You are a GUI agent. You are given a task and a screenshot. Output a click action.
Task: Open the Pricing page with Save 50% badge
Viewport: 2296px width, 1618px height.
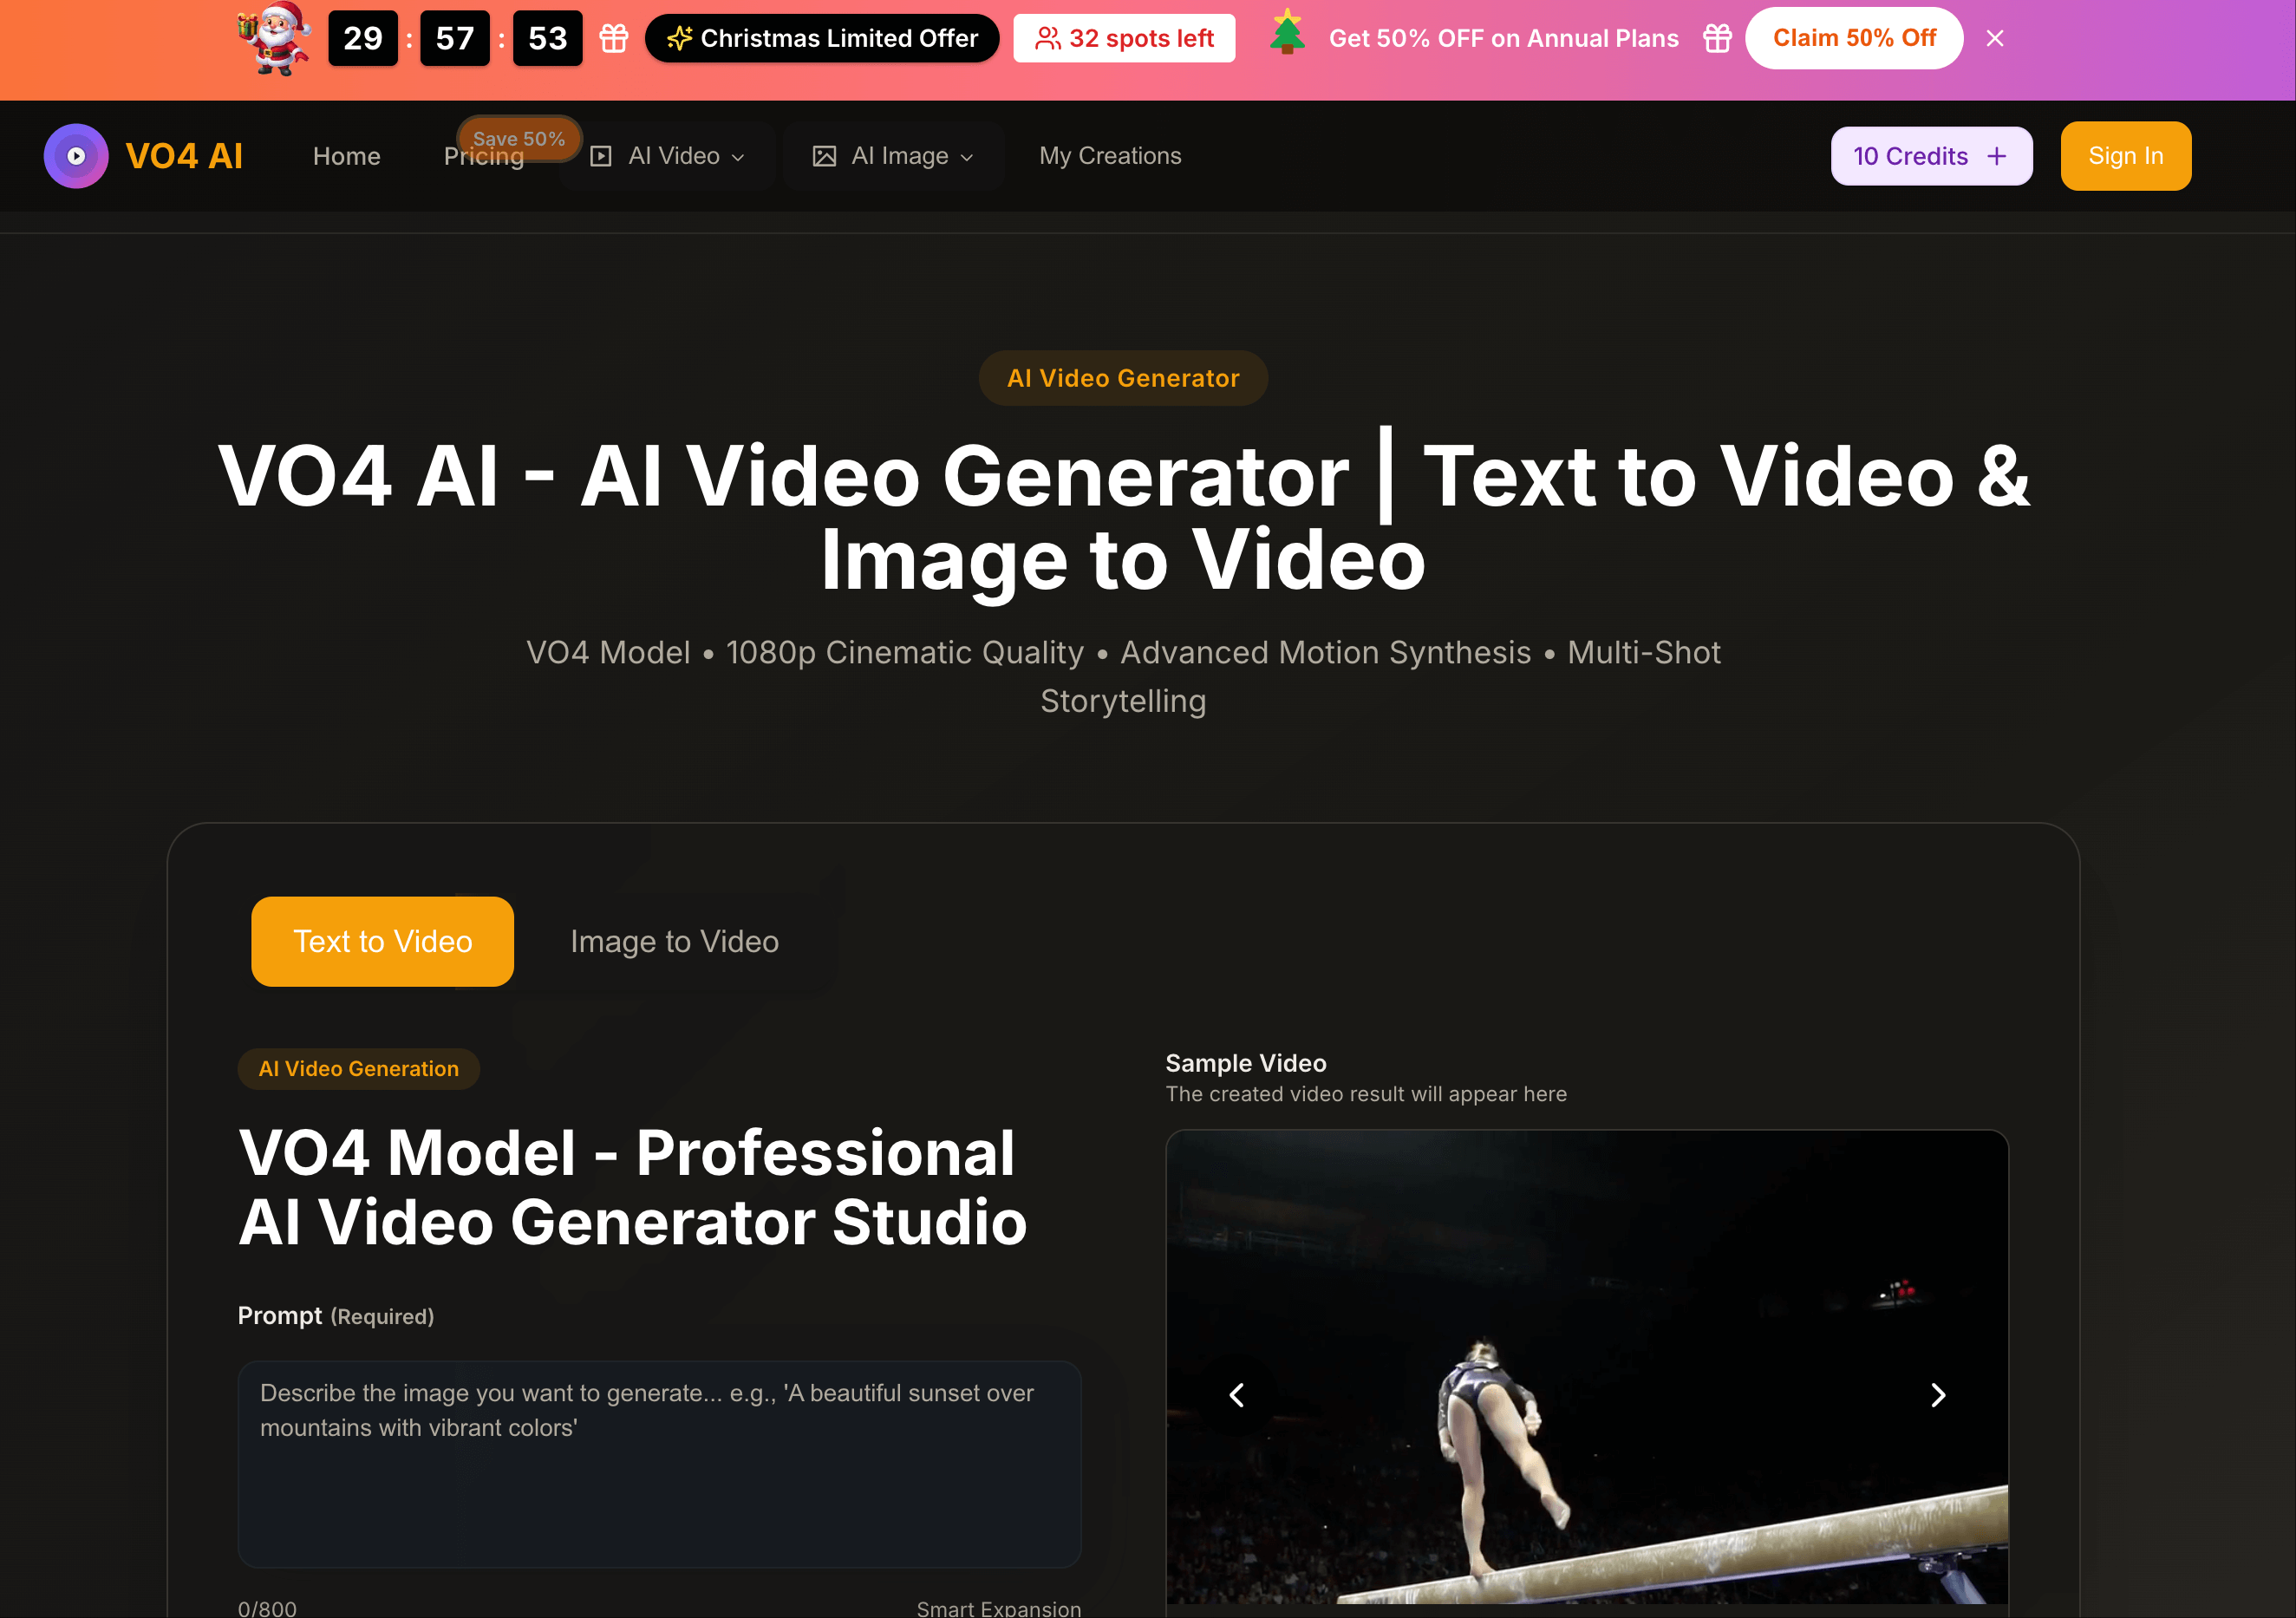coord(483,156)
